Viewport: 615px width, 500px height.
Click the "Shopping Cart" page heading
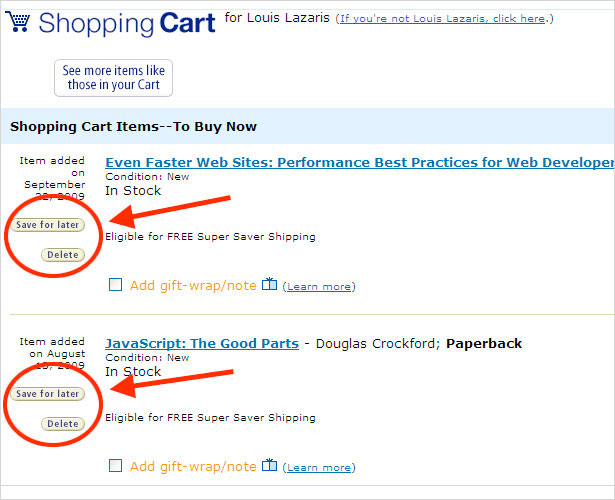127,24
